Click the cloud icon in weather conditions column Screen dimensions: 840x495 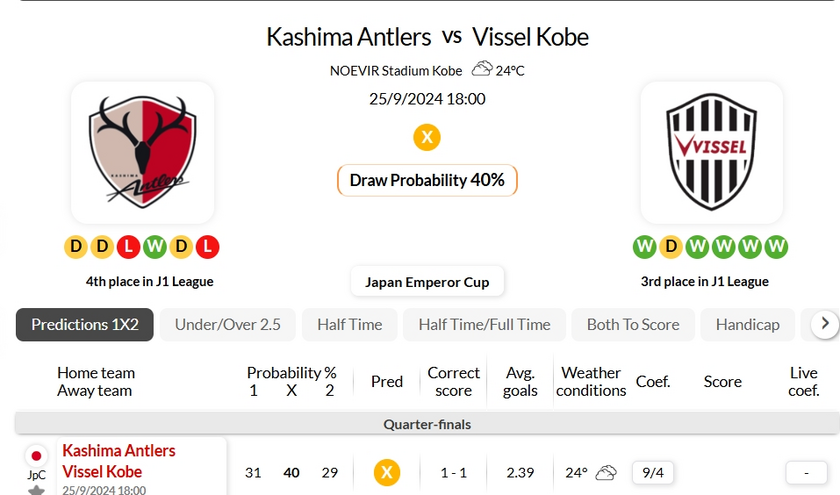point(606,472)
